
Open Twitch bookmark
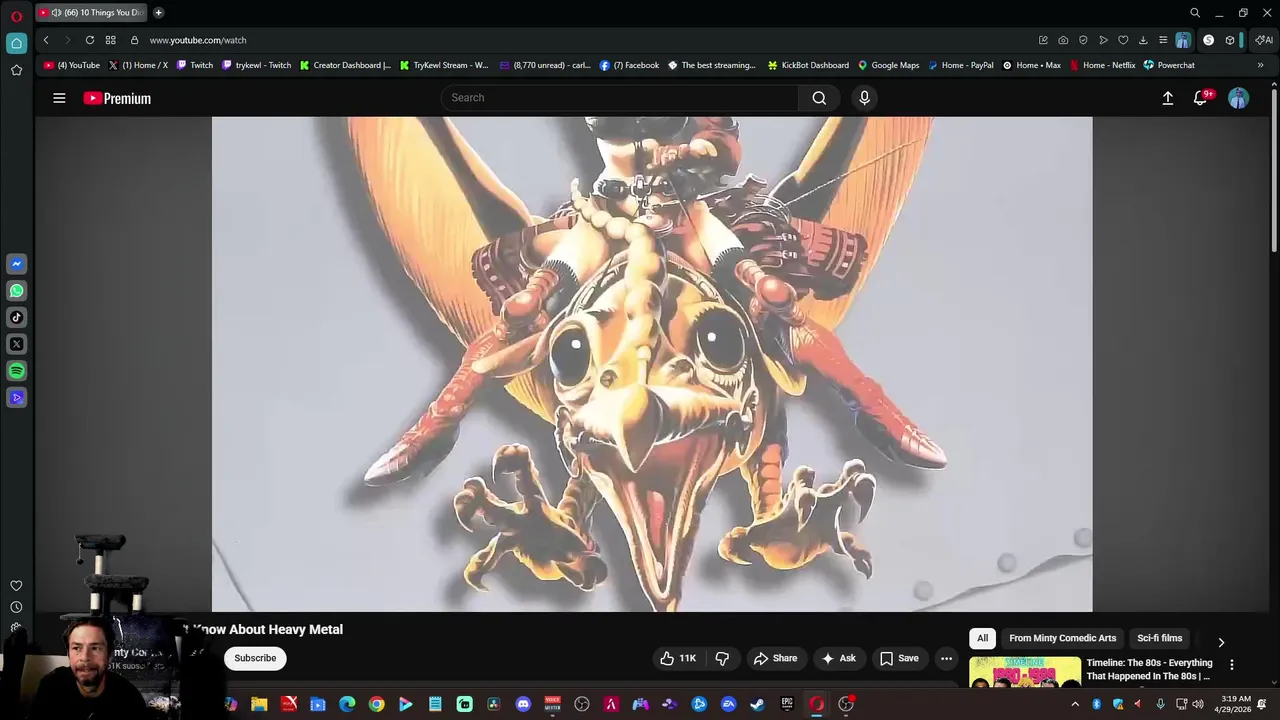(195, 65)
